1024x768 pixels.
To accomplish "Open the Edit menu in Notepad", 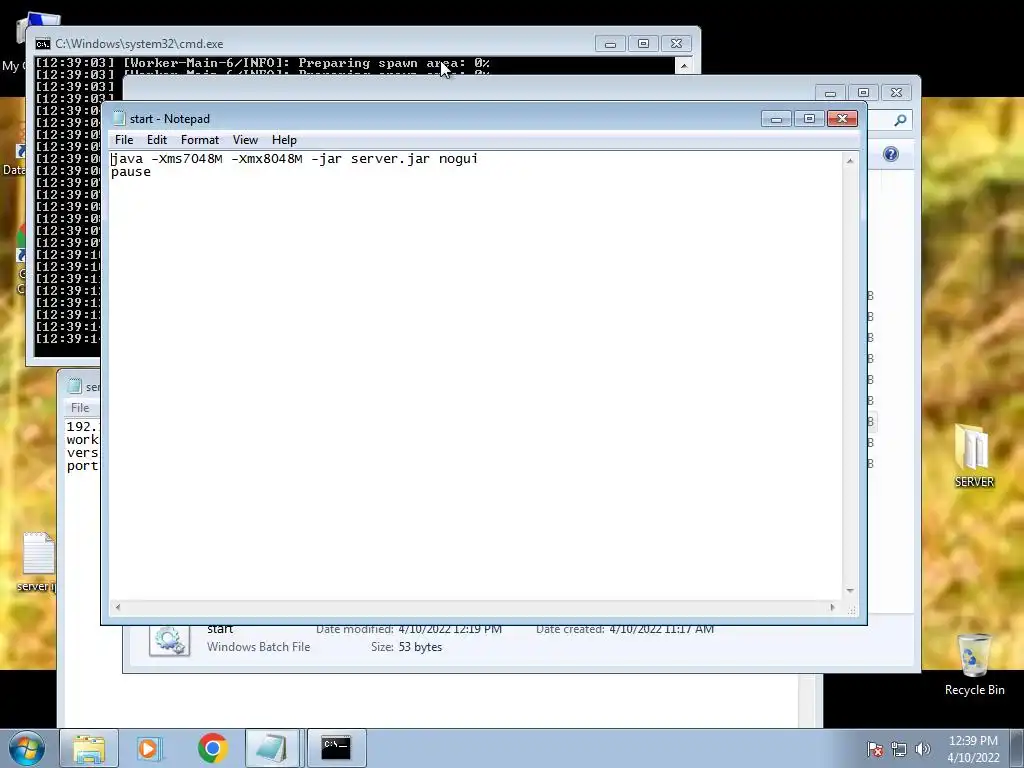I will coord(157,140).
